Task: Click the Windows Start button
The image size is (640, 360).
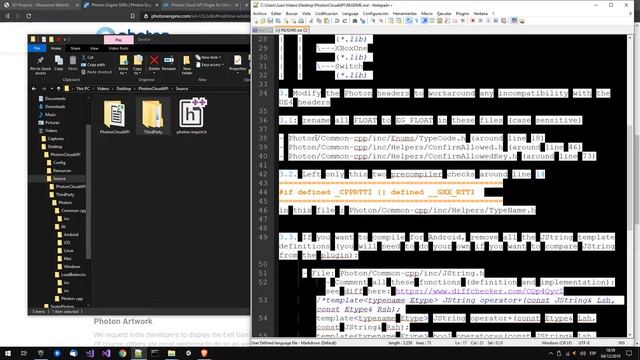Action: pyautogui.click(x=8, y=353)
